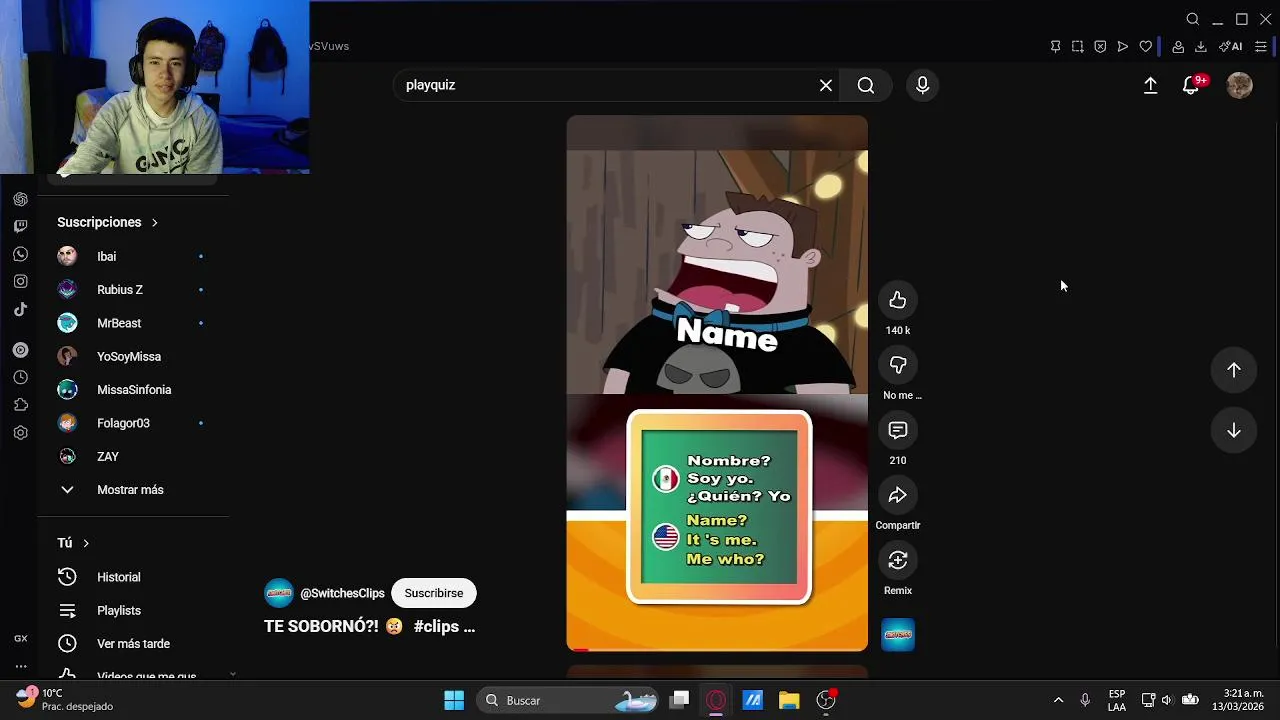The image size is (1280, 720).
Task: Open the ad blocker shield icon
Action: [1100, 47]
